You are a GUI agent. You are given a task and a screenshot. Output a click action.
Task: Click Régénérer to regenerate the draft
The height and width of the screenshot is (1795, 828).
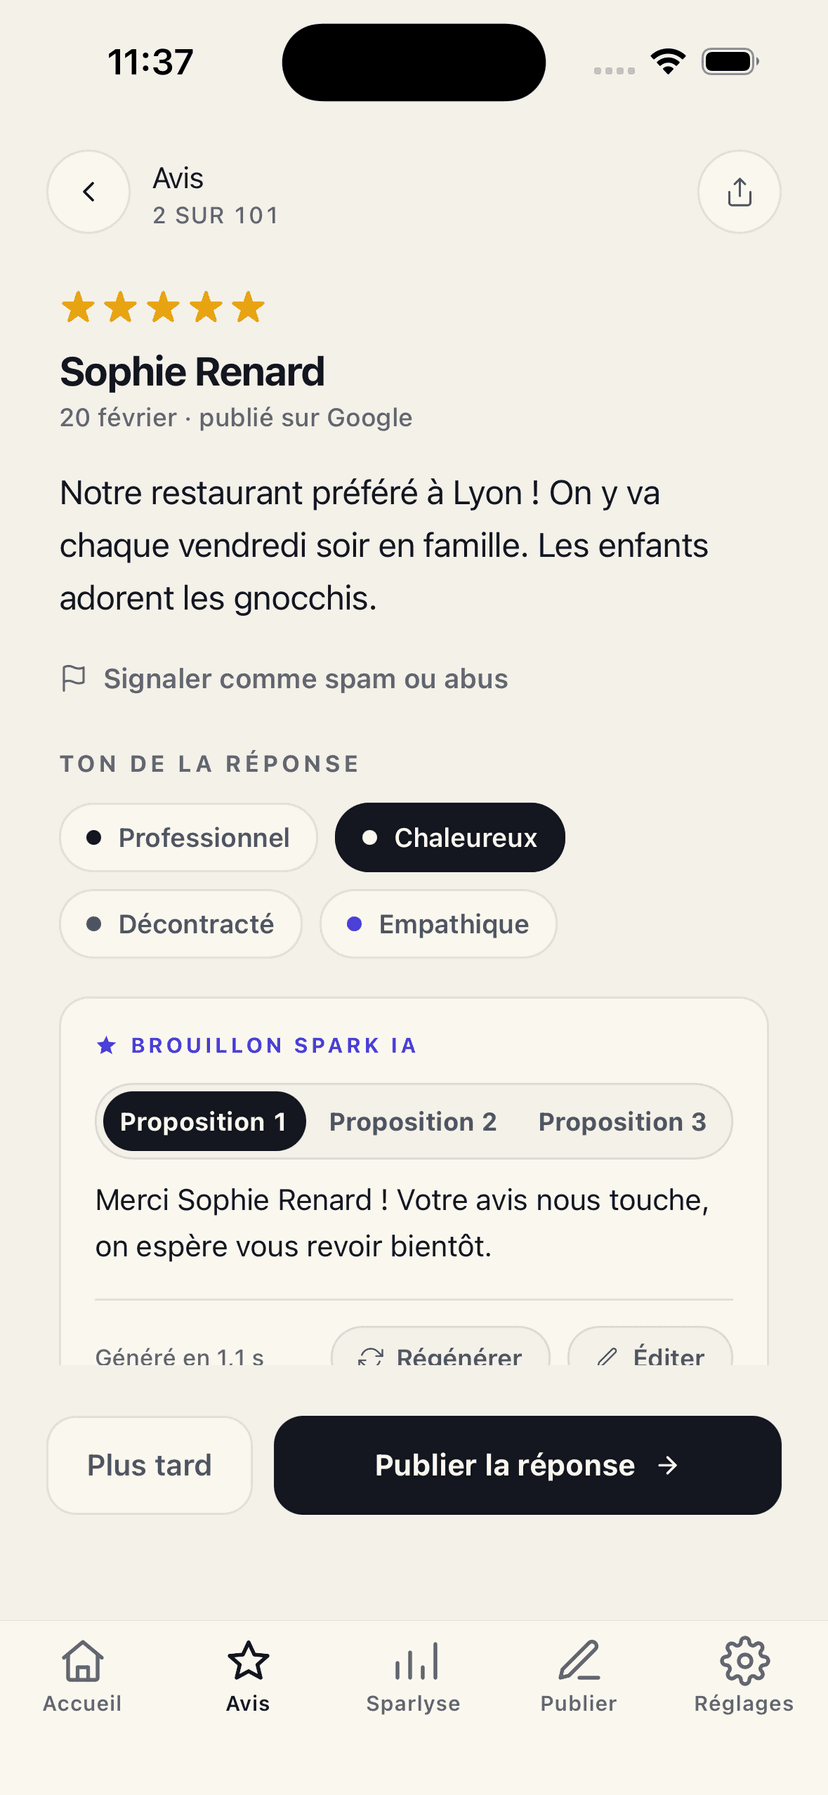click(441, 1348)
